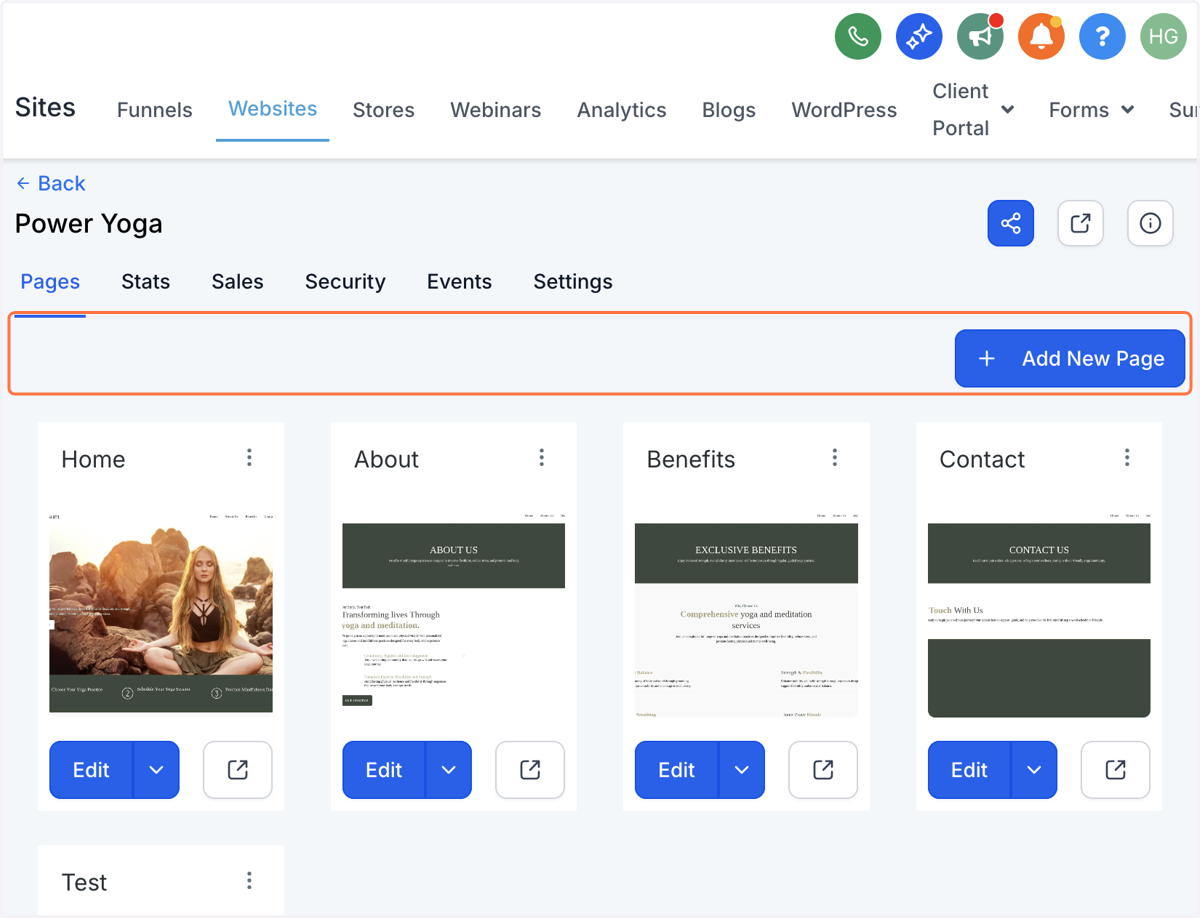This screenshot has height=918, width=1200.
Task: Switch to the Sales tab
Action: click(238, 282)
